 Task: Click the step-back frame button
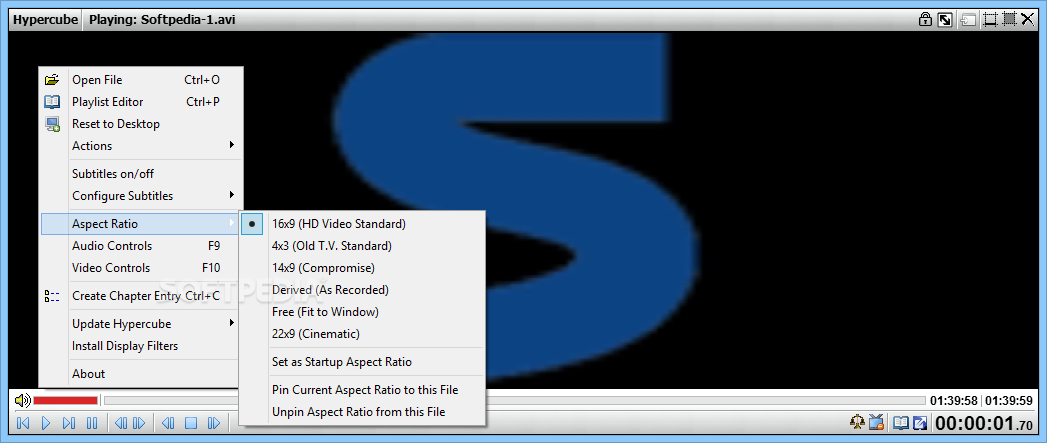(x=168, y=423)
